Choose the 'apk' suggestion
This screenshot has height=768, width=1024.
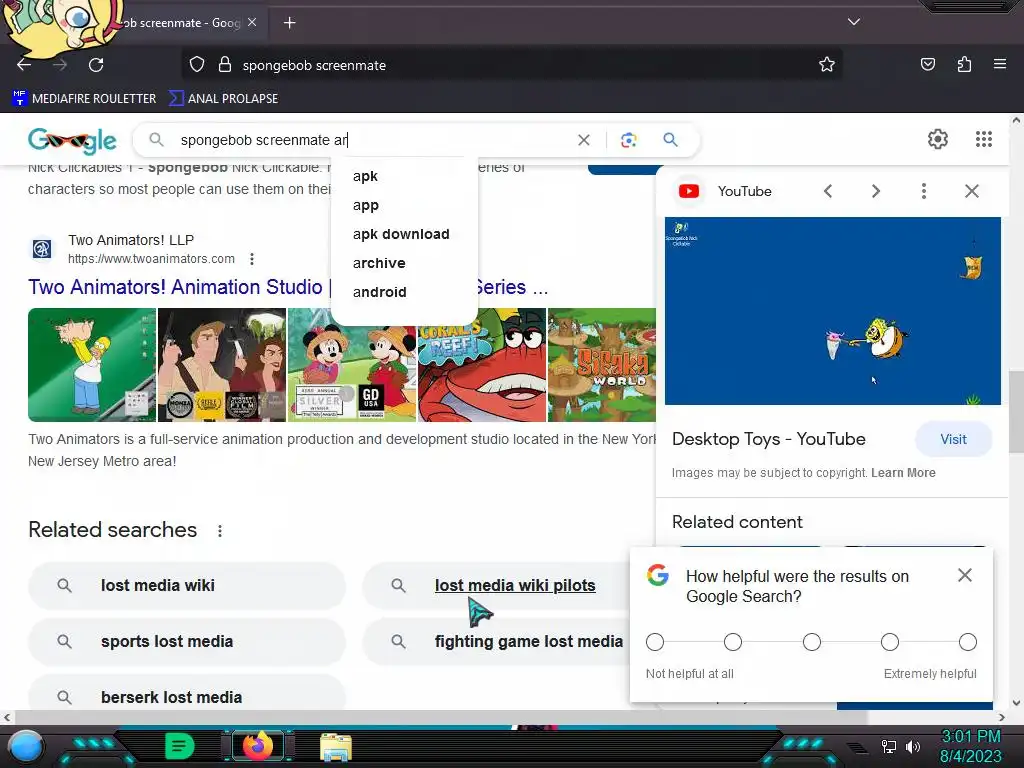click(404, 176)
